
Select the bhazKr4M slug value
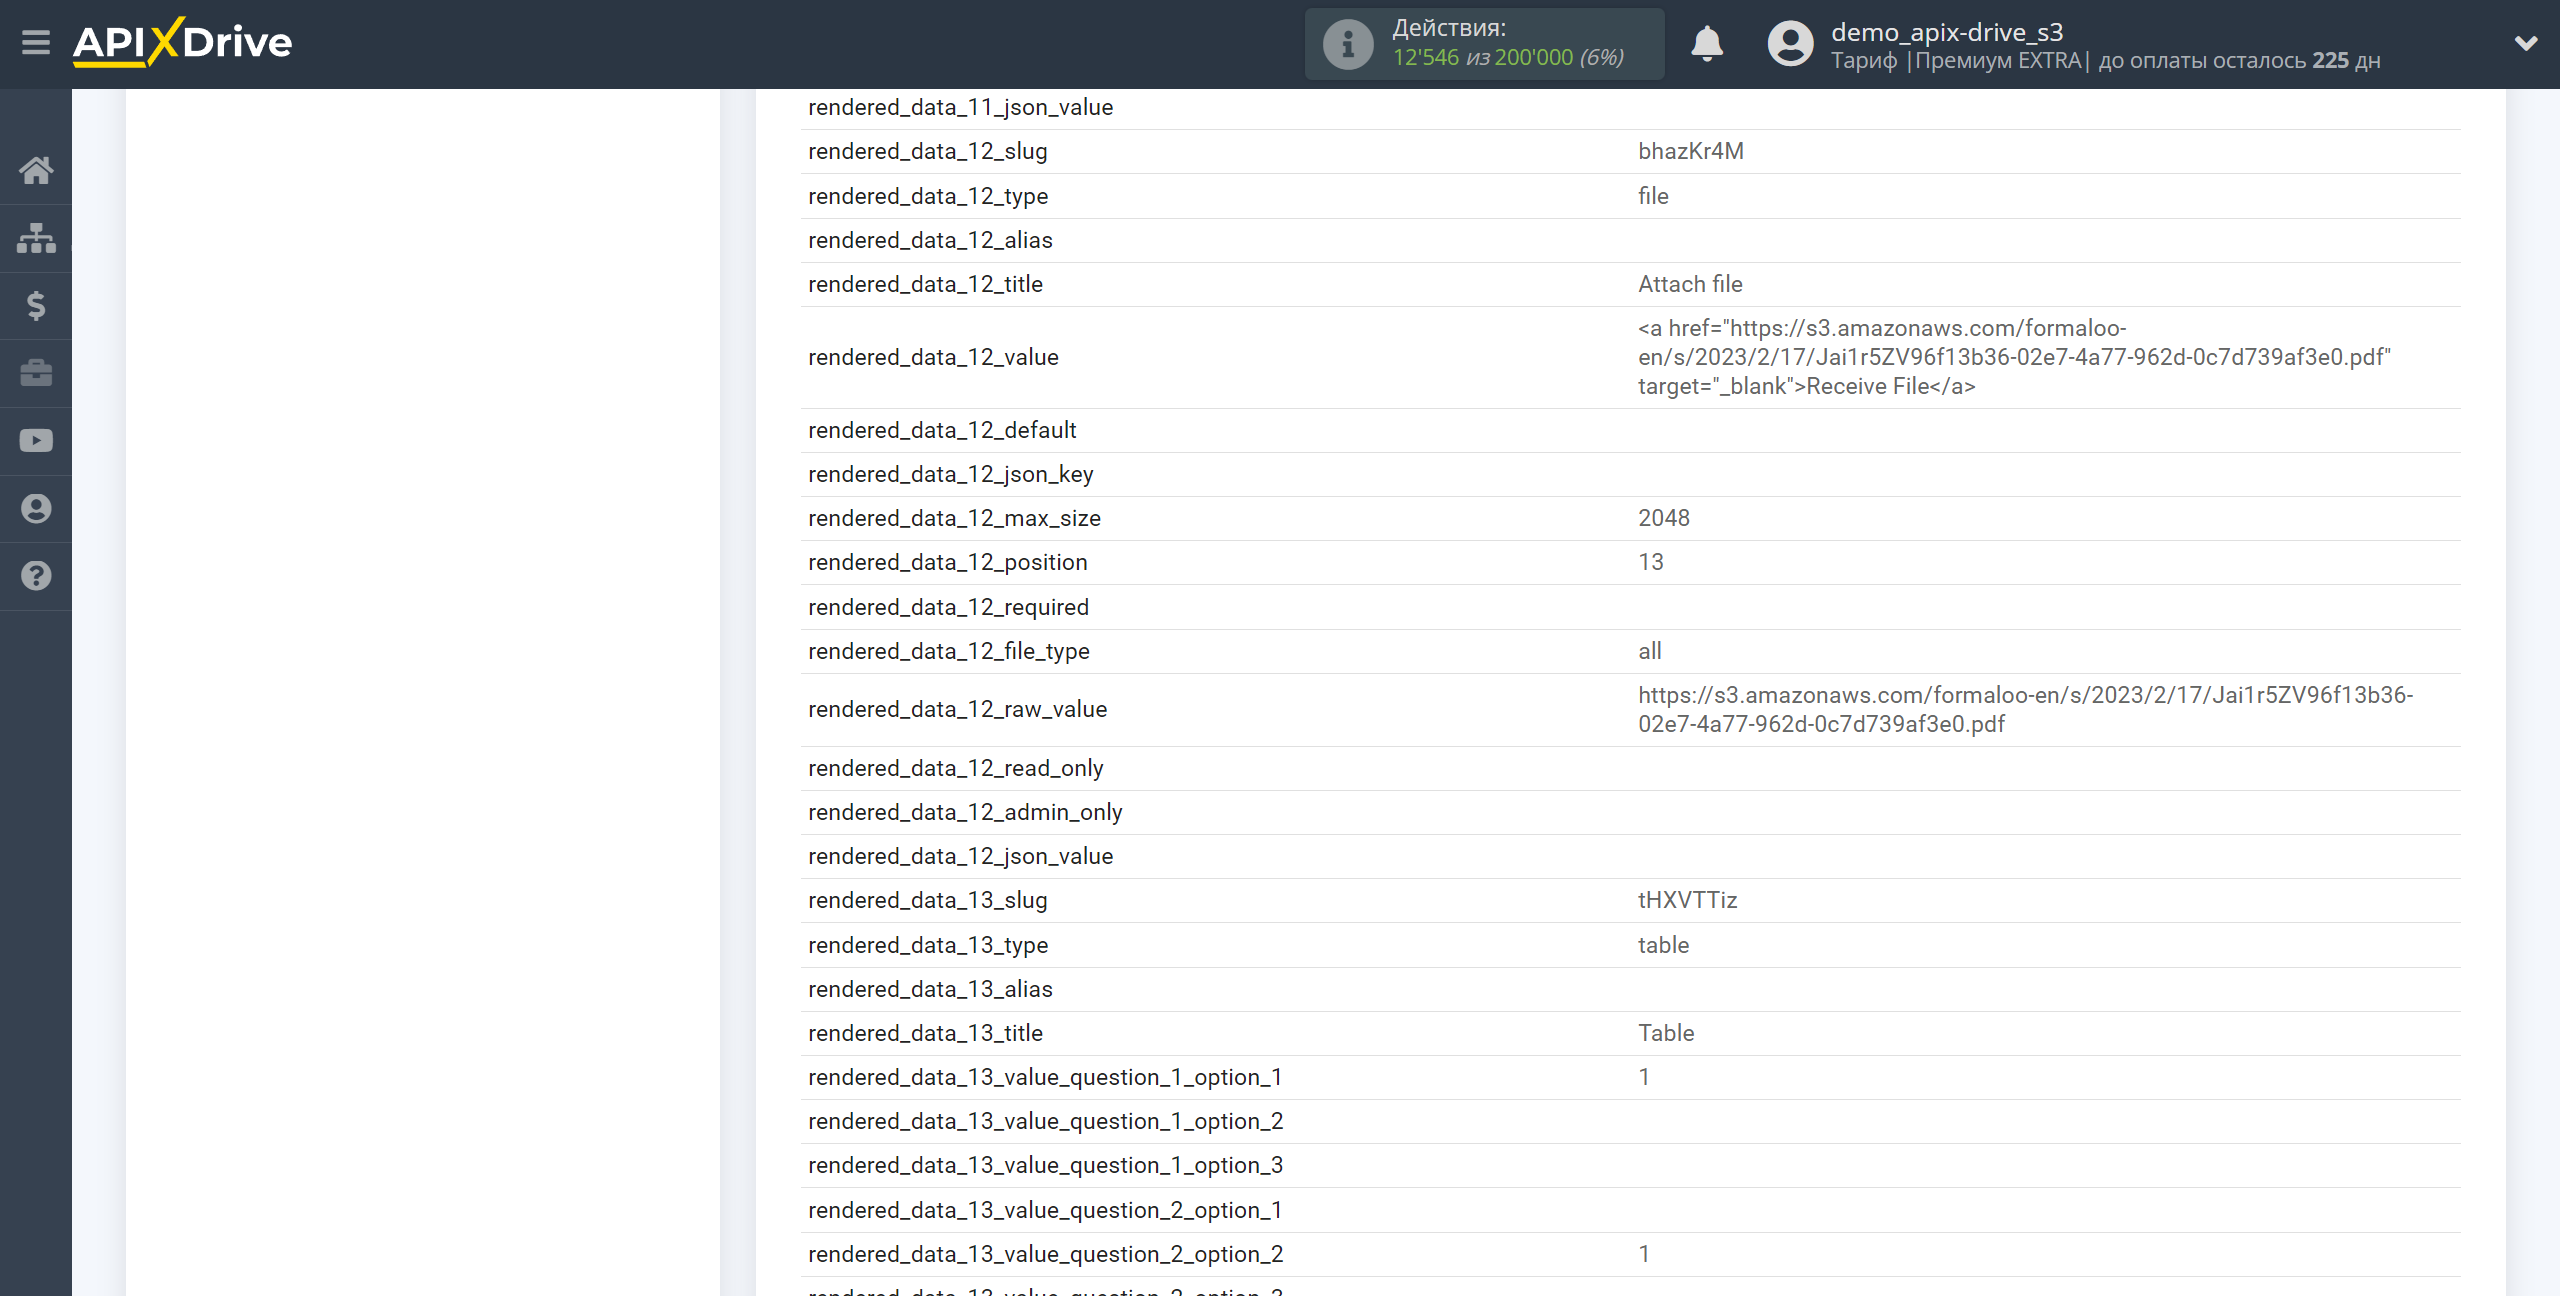point(1691,151)
